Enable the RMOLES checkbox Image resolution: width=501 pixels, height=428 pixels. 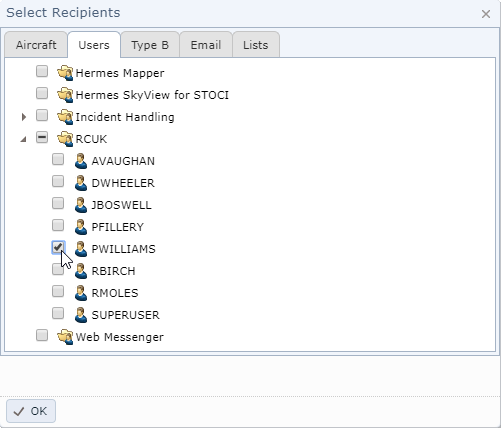tap(58, 291)
